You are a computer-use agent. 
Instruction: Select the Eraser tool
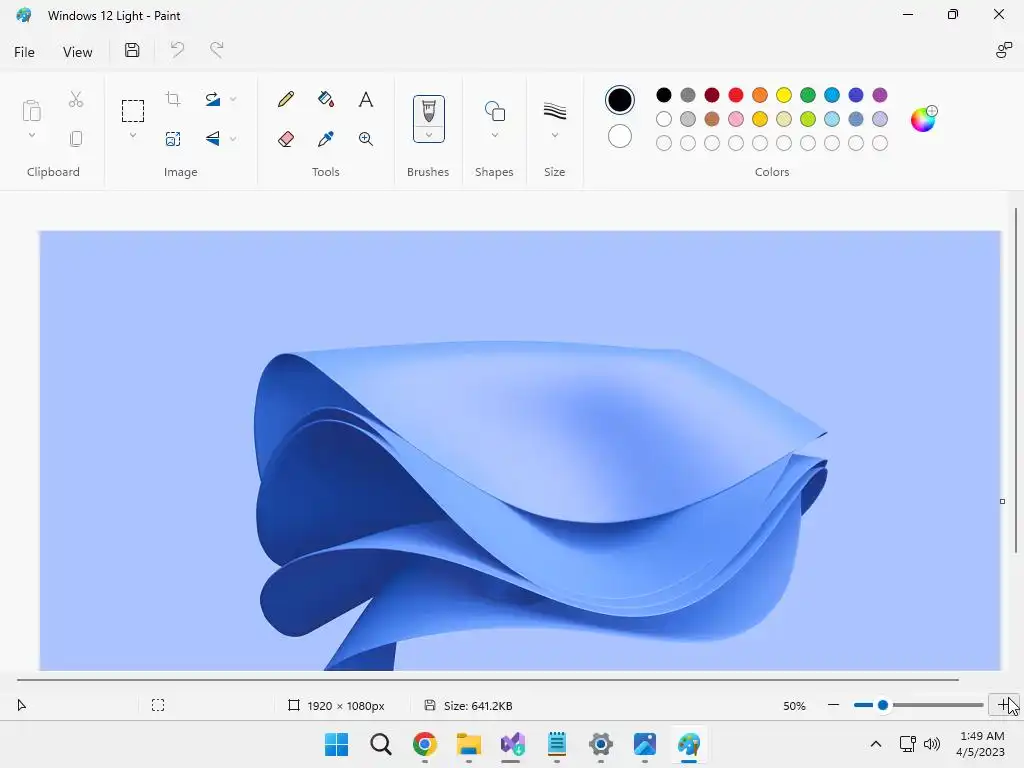click(x=286, y=138)
